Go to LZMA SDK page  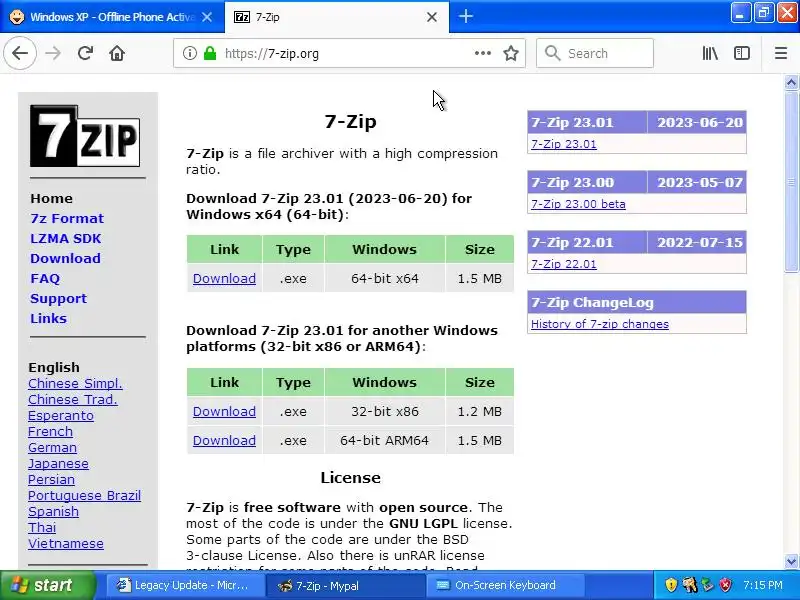65,238
